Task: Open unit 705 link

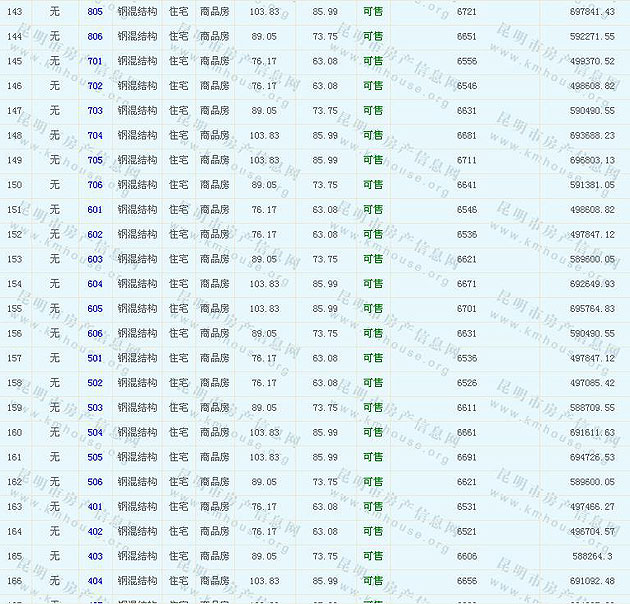Action: coord(95,160)
